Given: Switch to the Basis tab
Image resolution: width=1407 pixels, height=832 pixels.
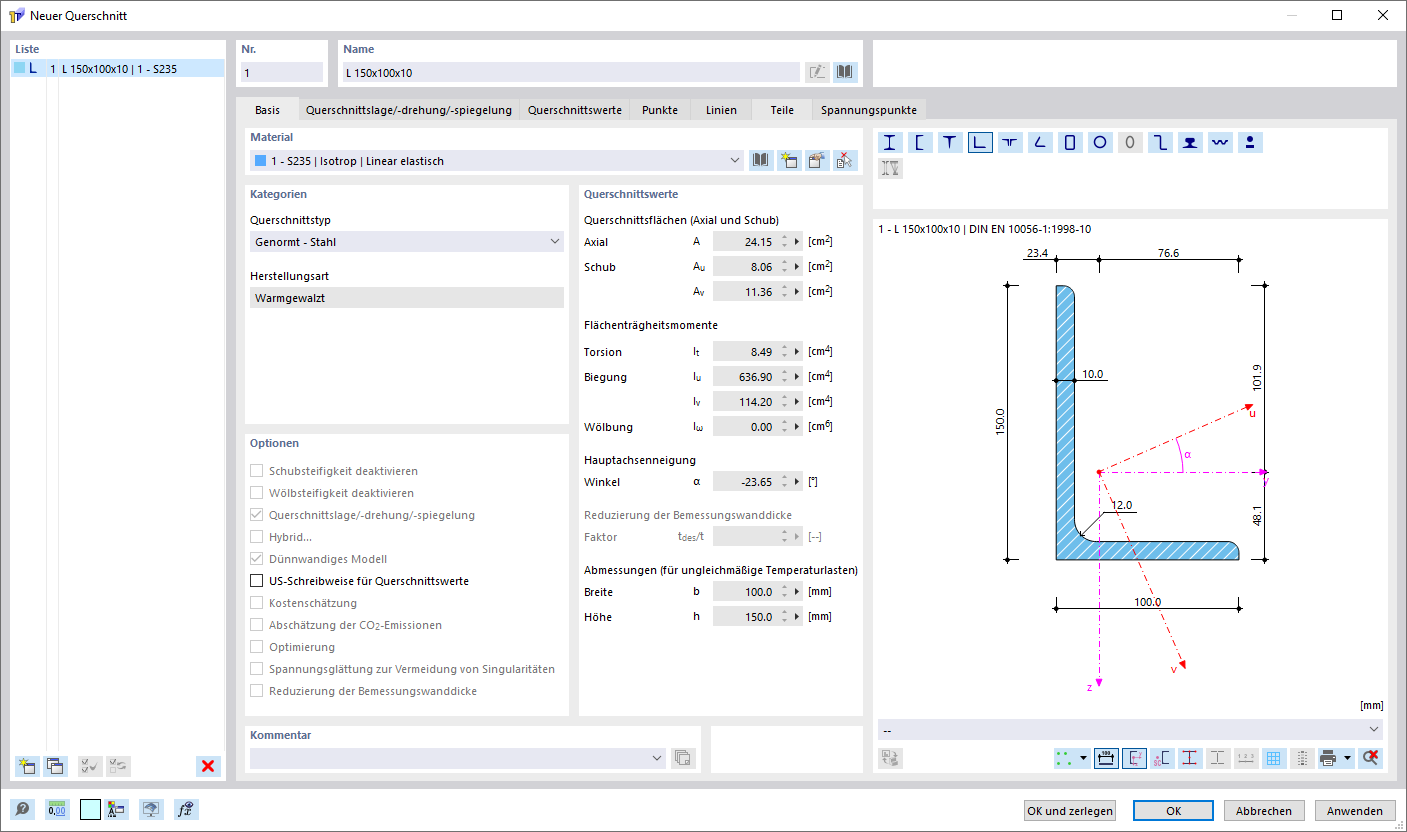Looking at the screenshot, I should tap(267, 110).
